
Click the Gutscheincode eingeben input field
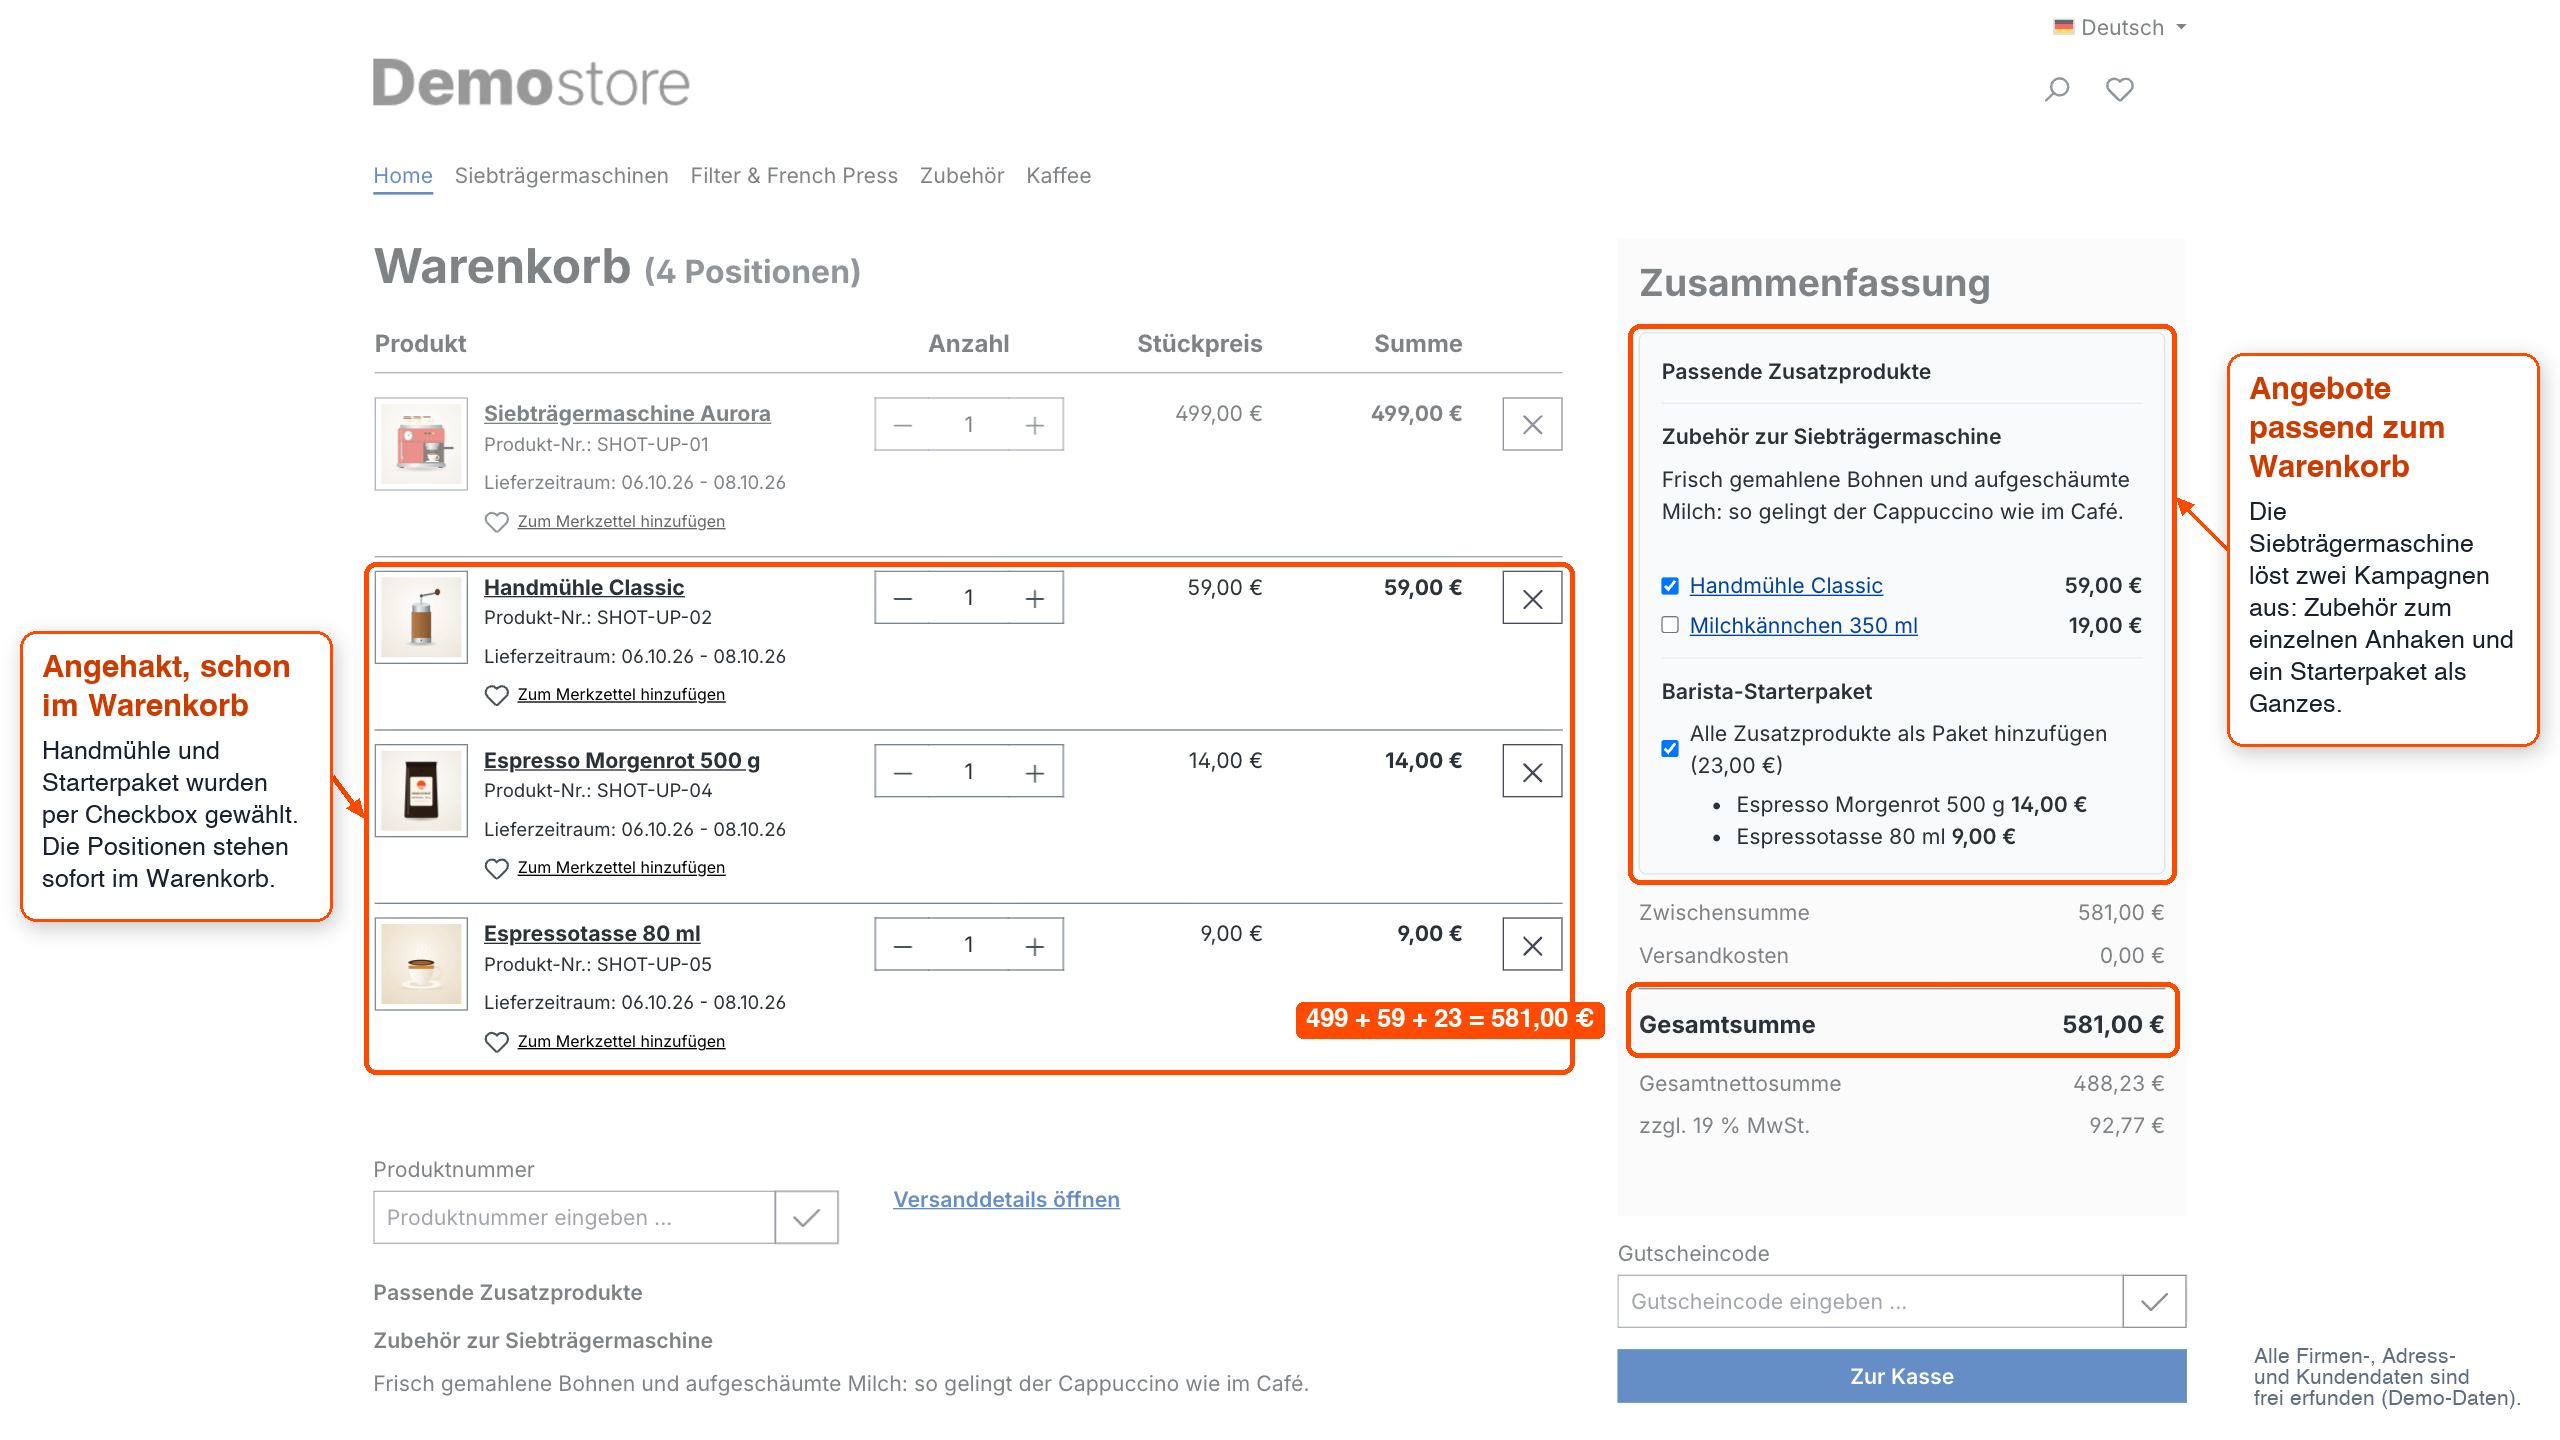click(x=1869, y=1301)
